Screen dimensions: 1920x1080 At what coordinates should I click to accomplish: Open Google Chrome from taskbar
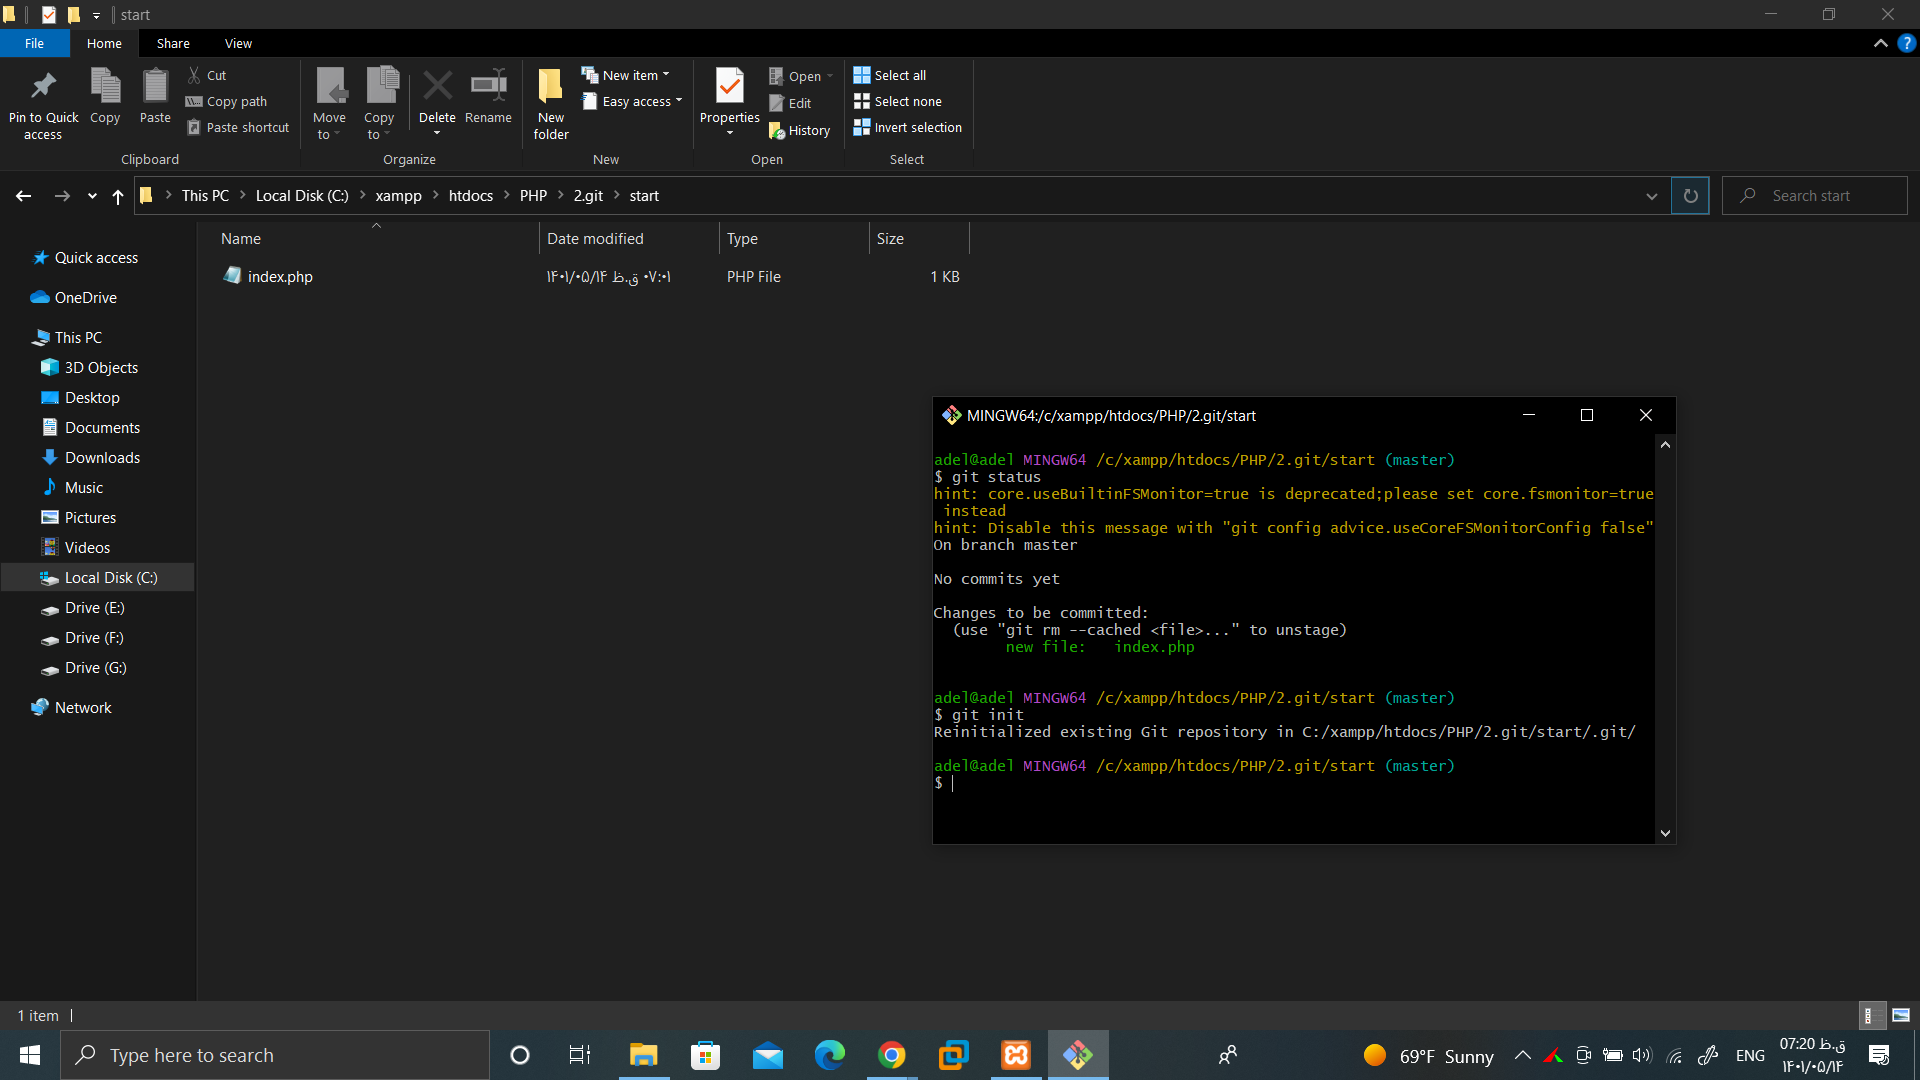(x=892, y=1055)
